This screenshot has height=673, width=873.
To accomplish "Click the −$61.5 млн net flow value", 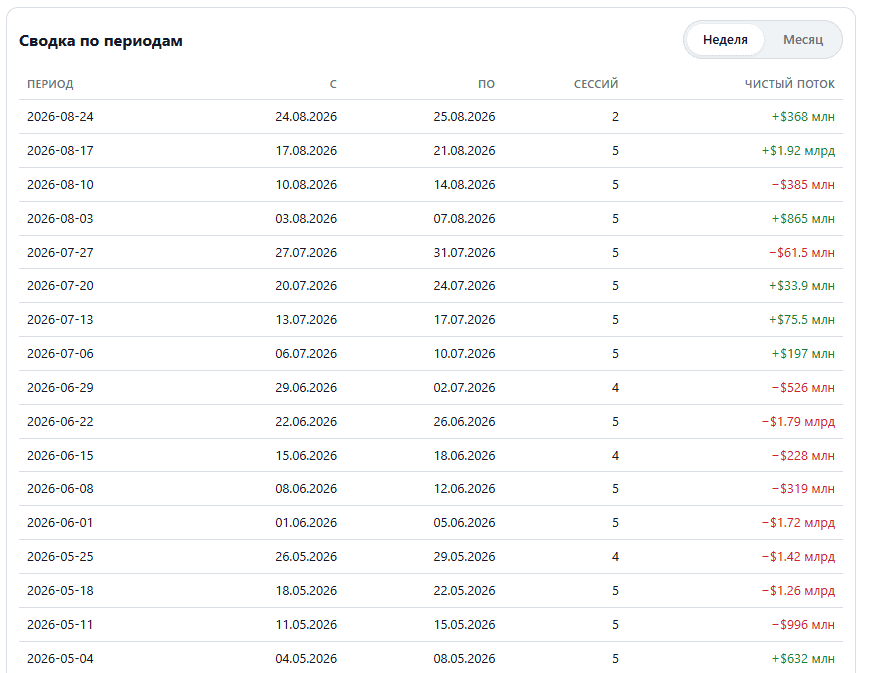I will tap(802, 253).
